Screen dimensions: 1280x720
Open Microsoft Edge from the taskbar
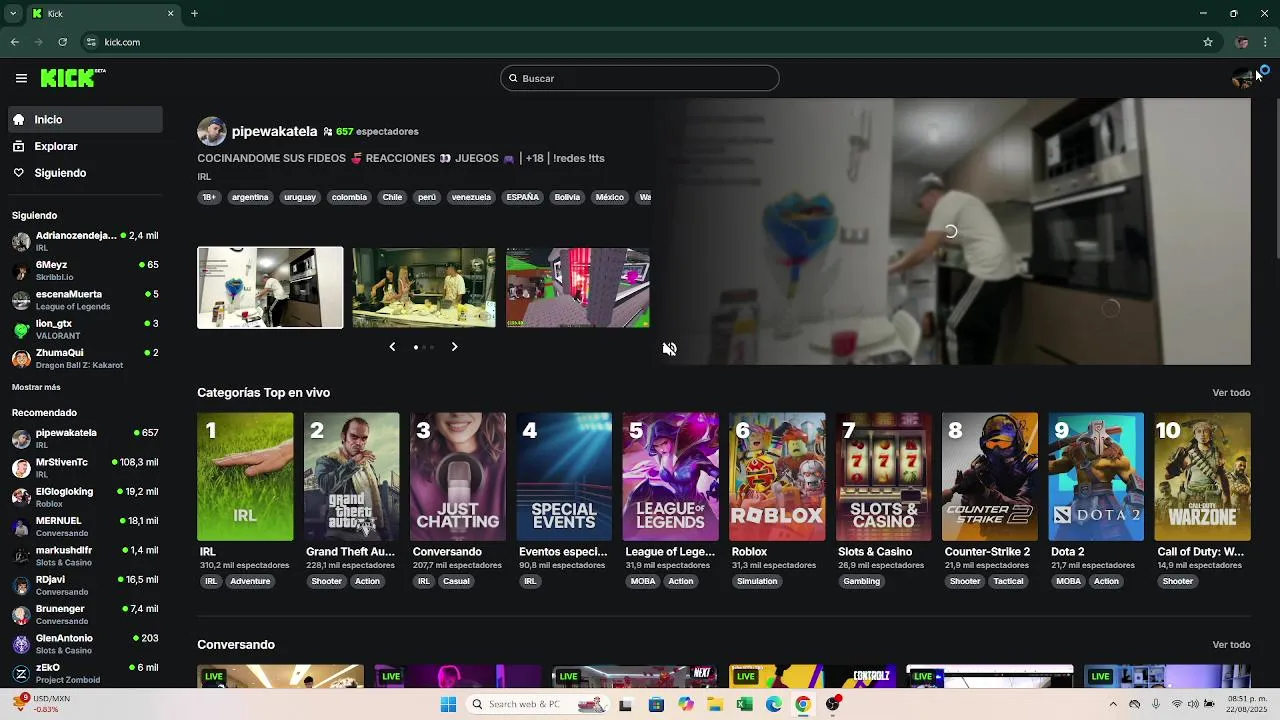[773, 704]
